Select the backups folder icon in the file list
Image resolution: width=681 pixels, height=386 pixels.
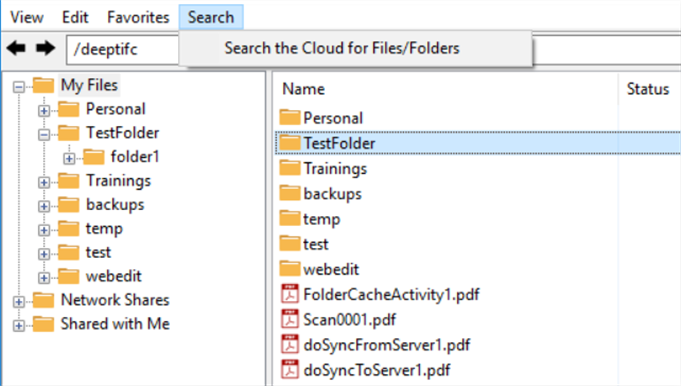(x=290, y=193)
